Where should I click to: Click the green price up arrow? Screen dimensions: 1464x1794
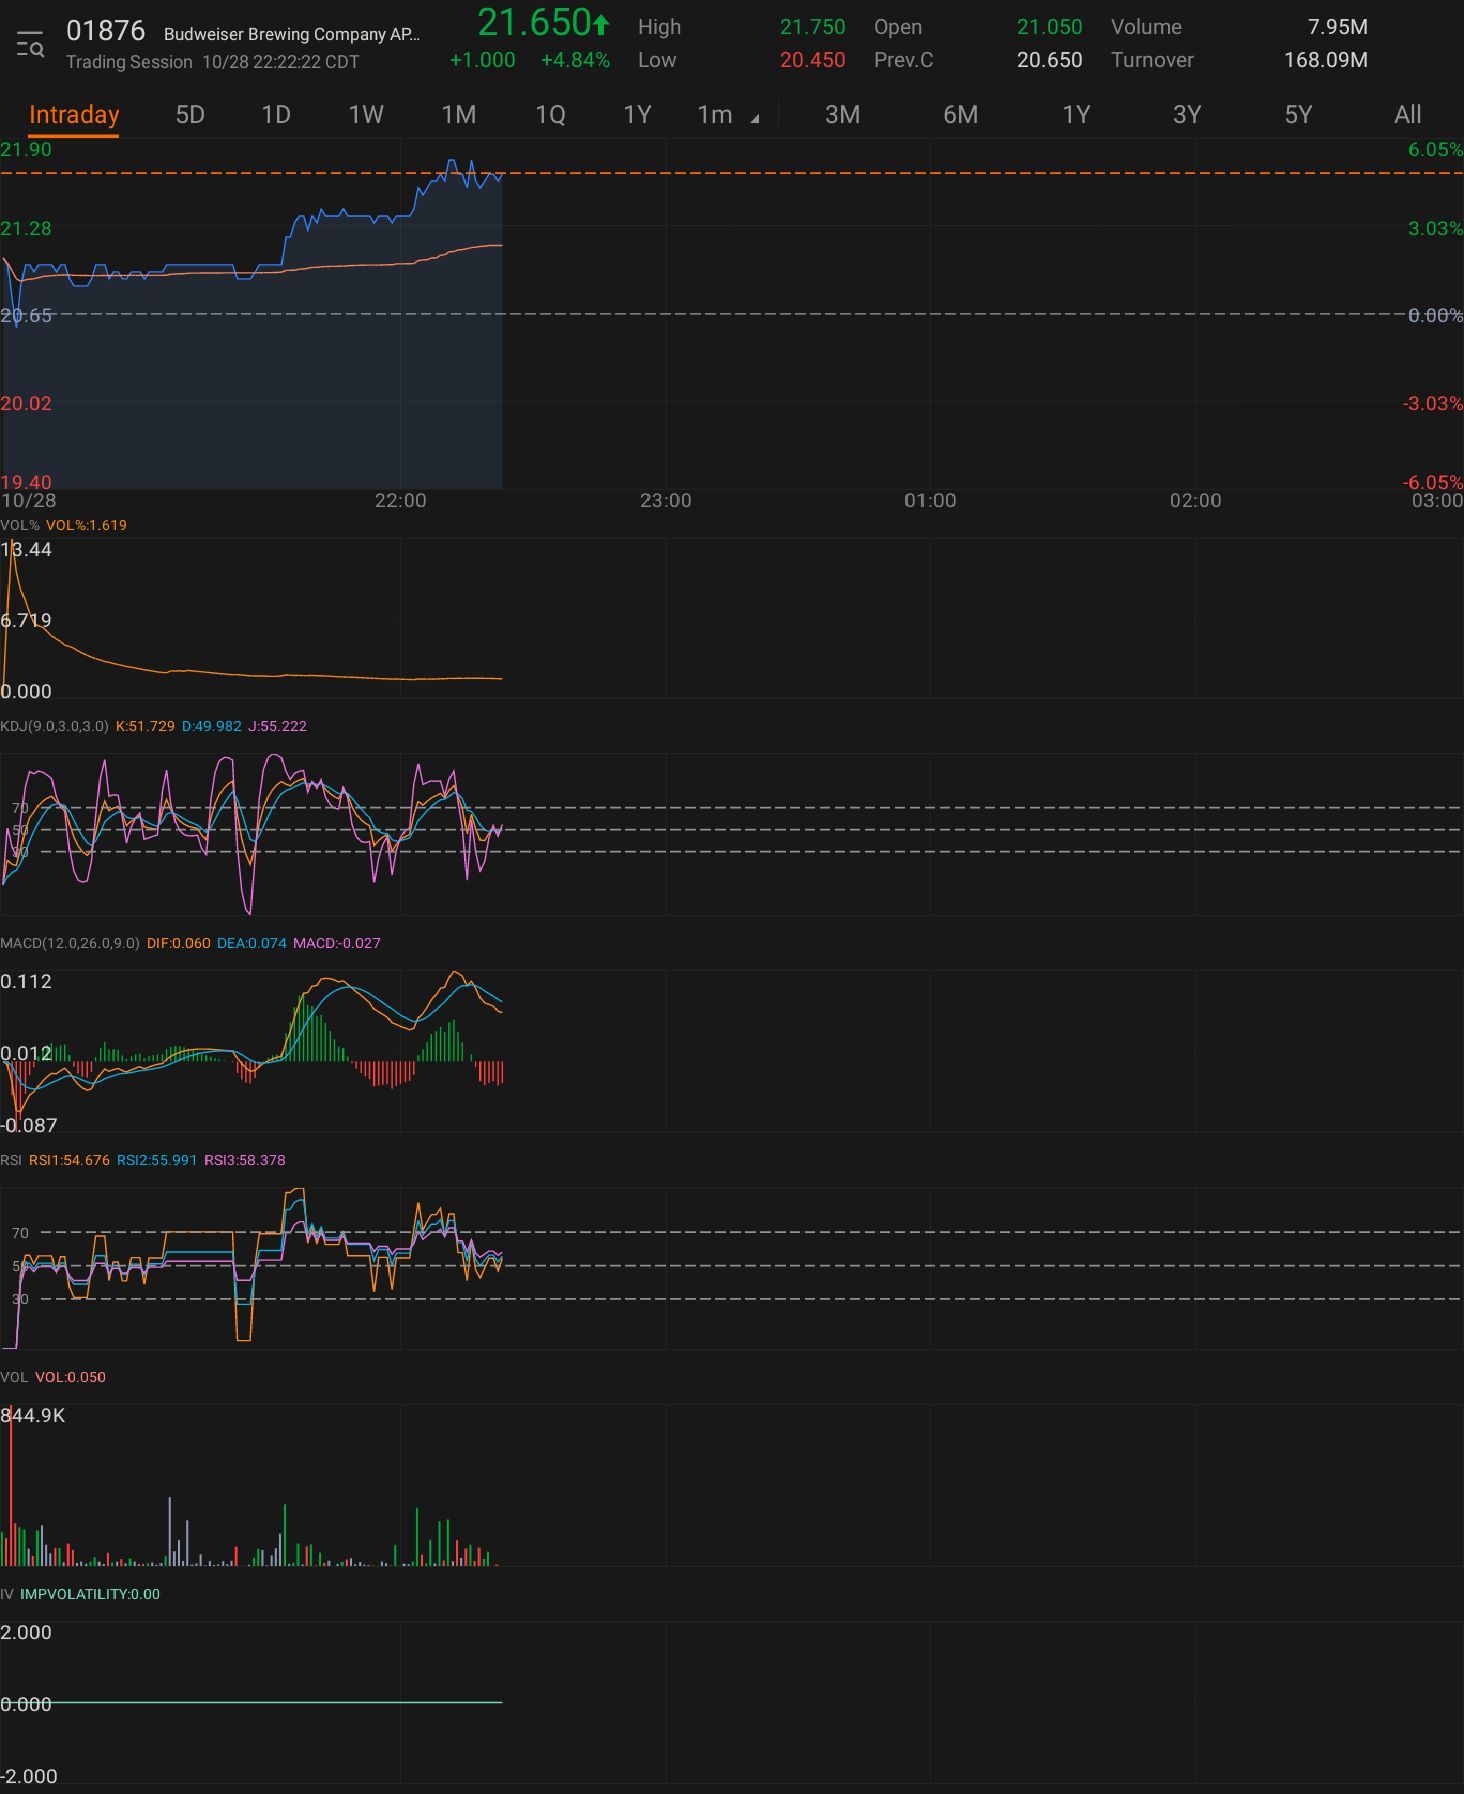601,23
